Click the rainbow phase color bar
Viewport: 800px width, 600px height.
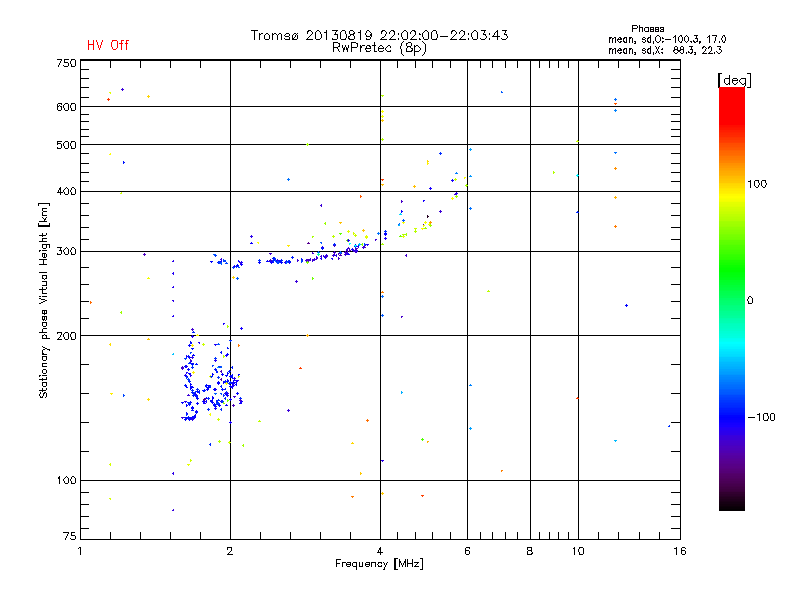pos(732,299)
